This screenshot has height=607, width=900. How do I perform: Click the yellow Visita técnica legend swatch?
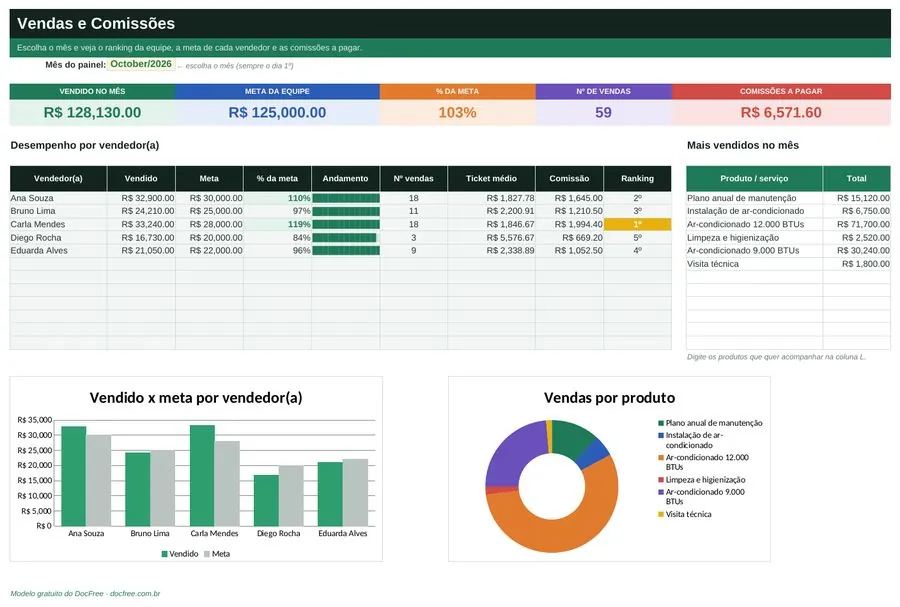tap(661, 515)
